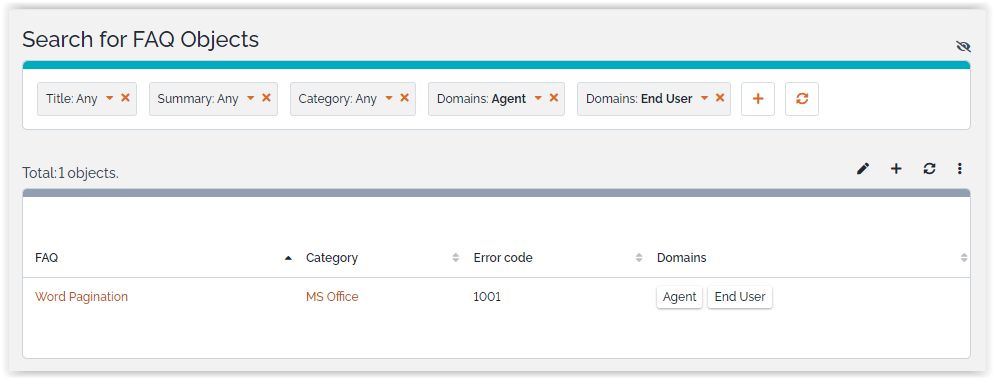Click the orange refresh filters button
The image size is (994, 379).
[802, 99]
